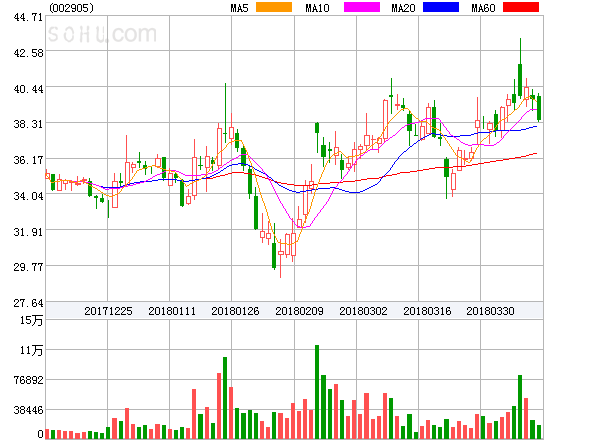The height and width of the screenshot is (440, 600).
Task: Click the 15万 volume axis label
Action: (31, 320)
